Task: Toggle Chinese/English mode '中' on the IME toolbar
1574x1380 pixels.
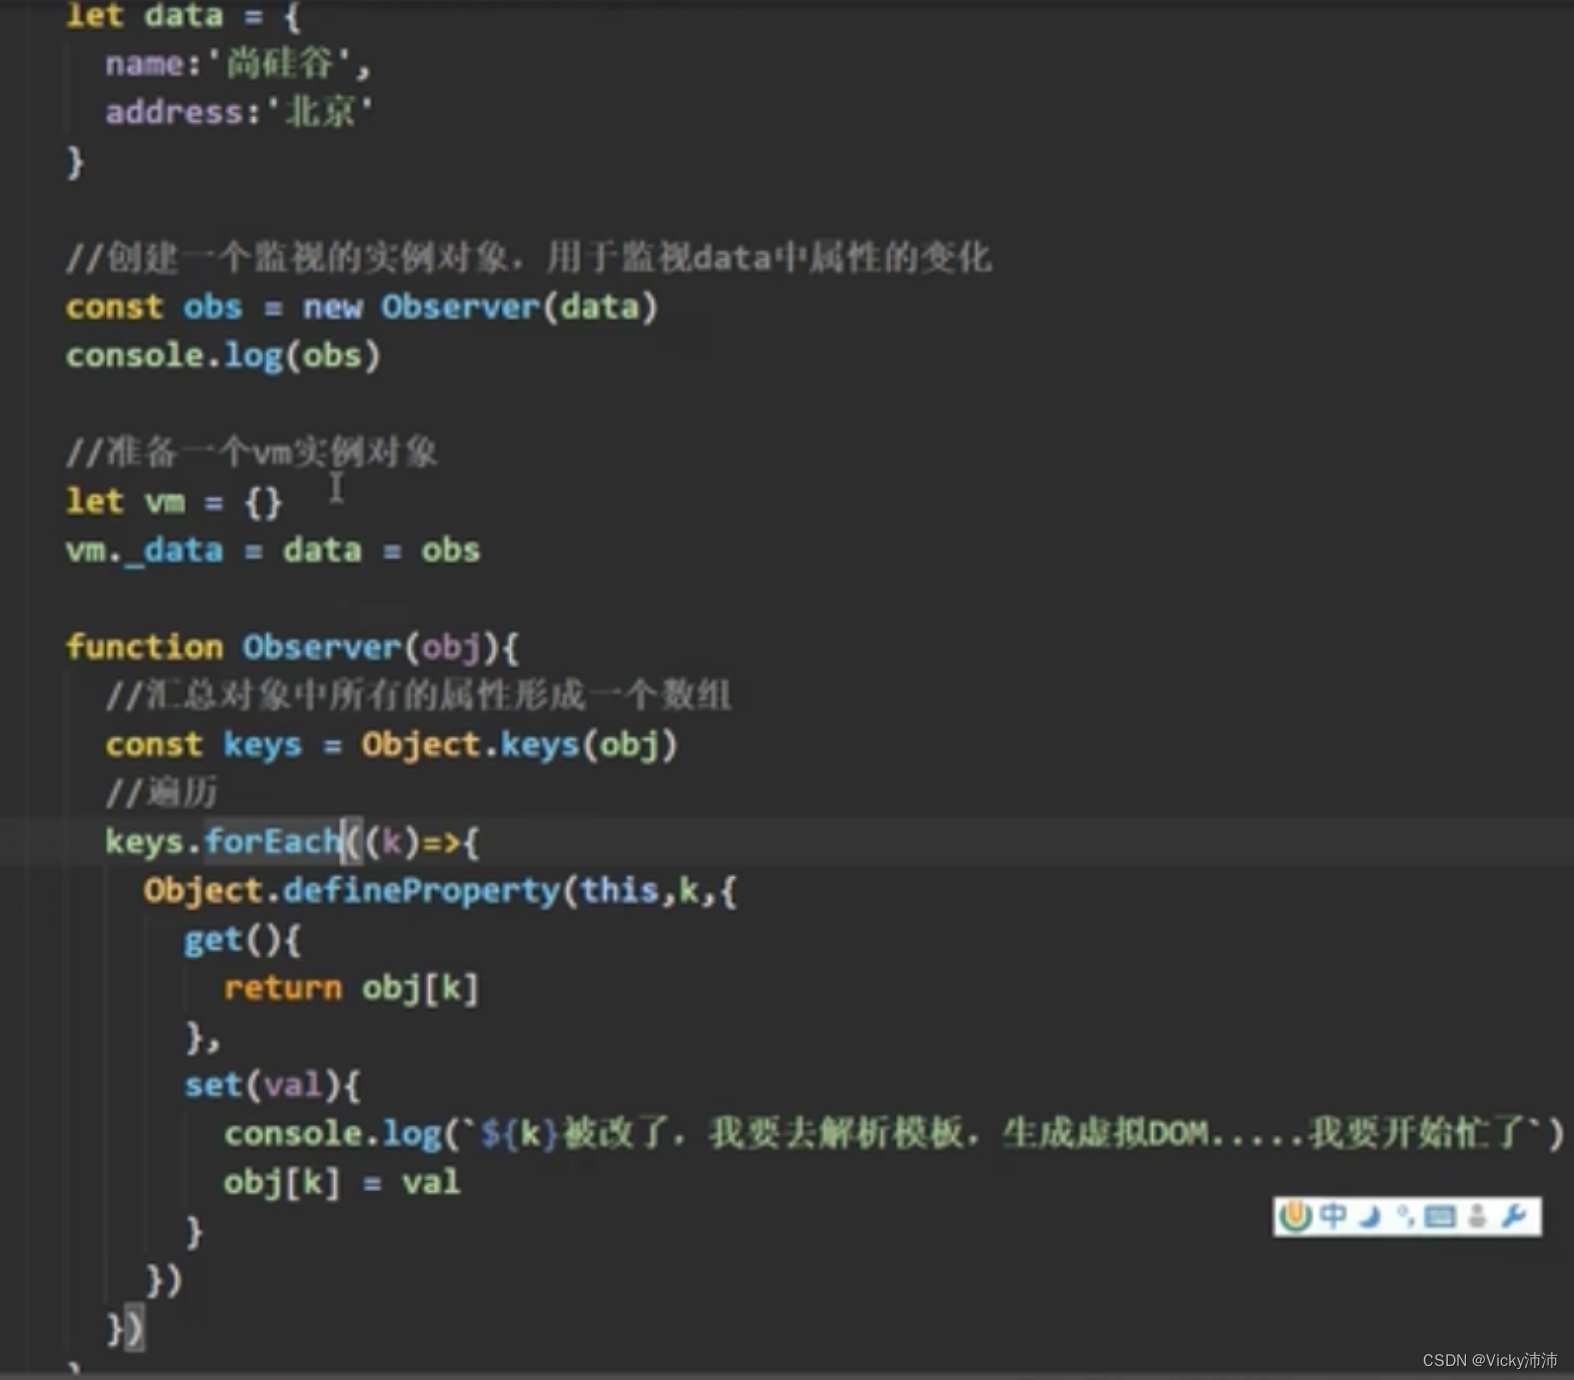Action: [1333, 1216]
